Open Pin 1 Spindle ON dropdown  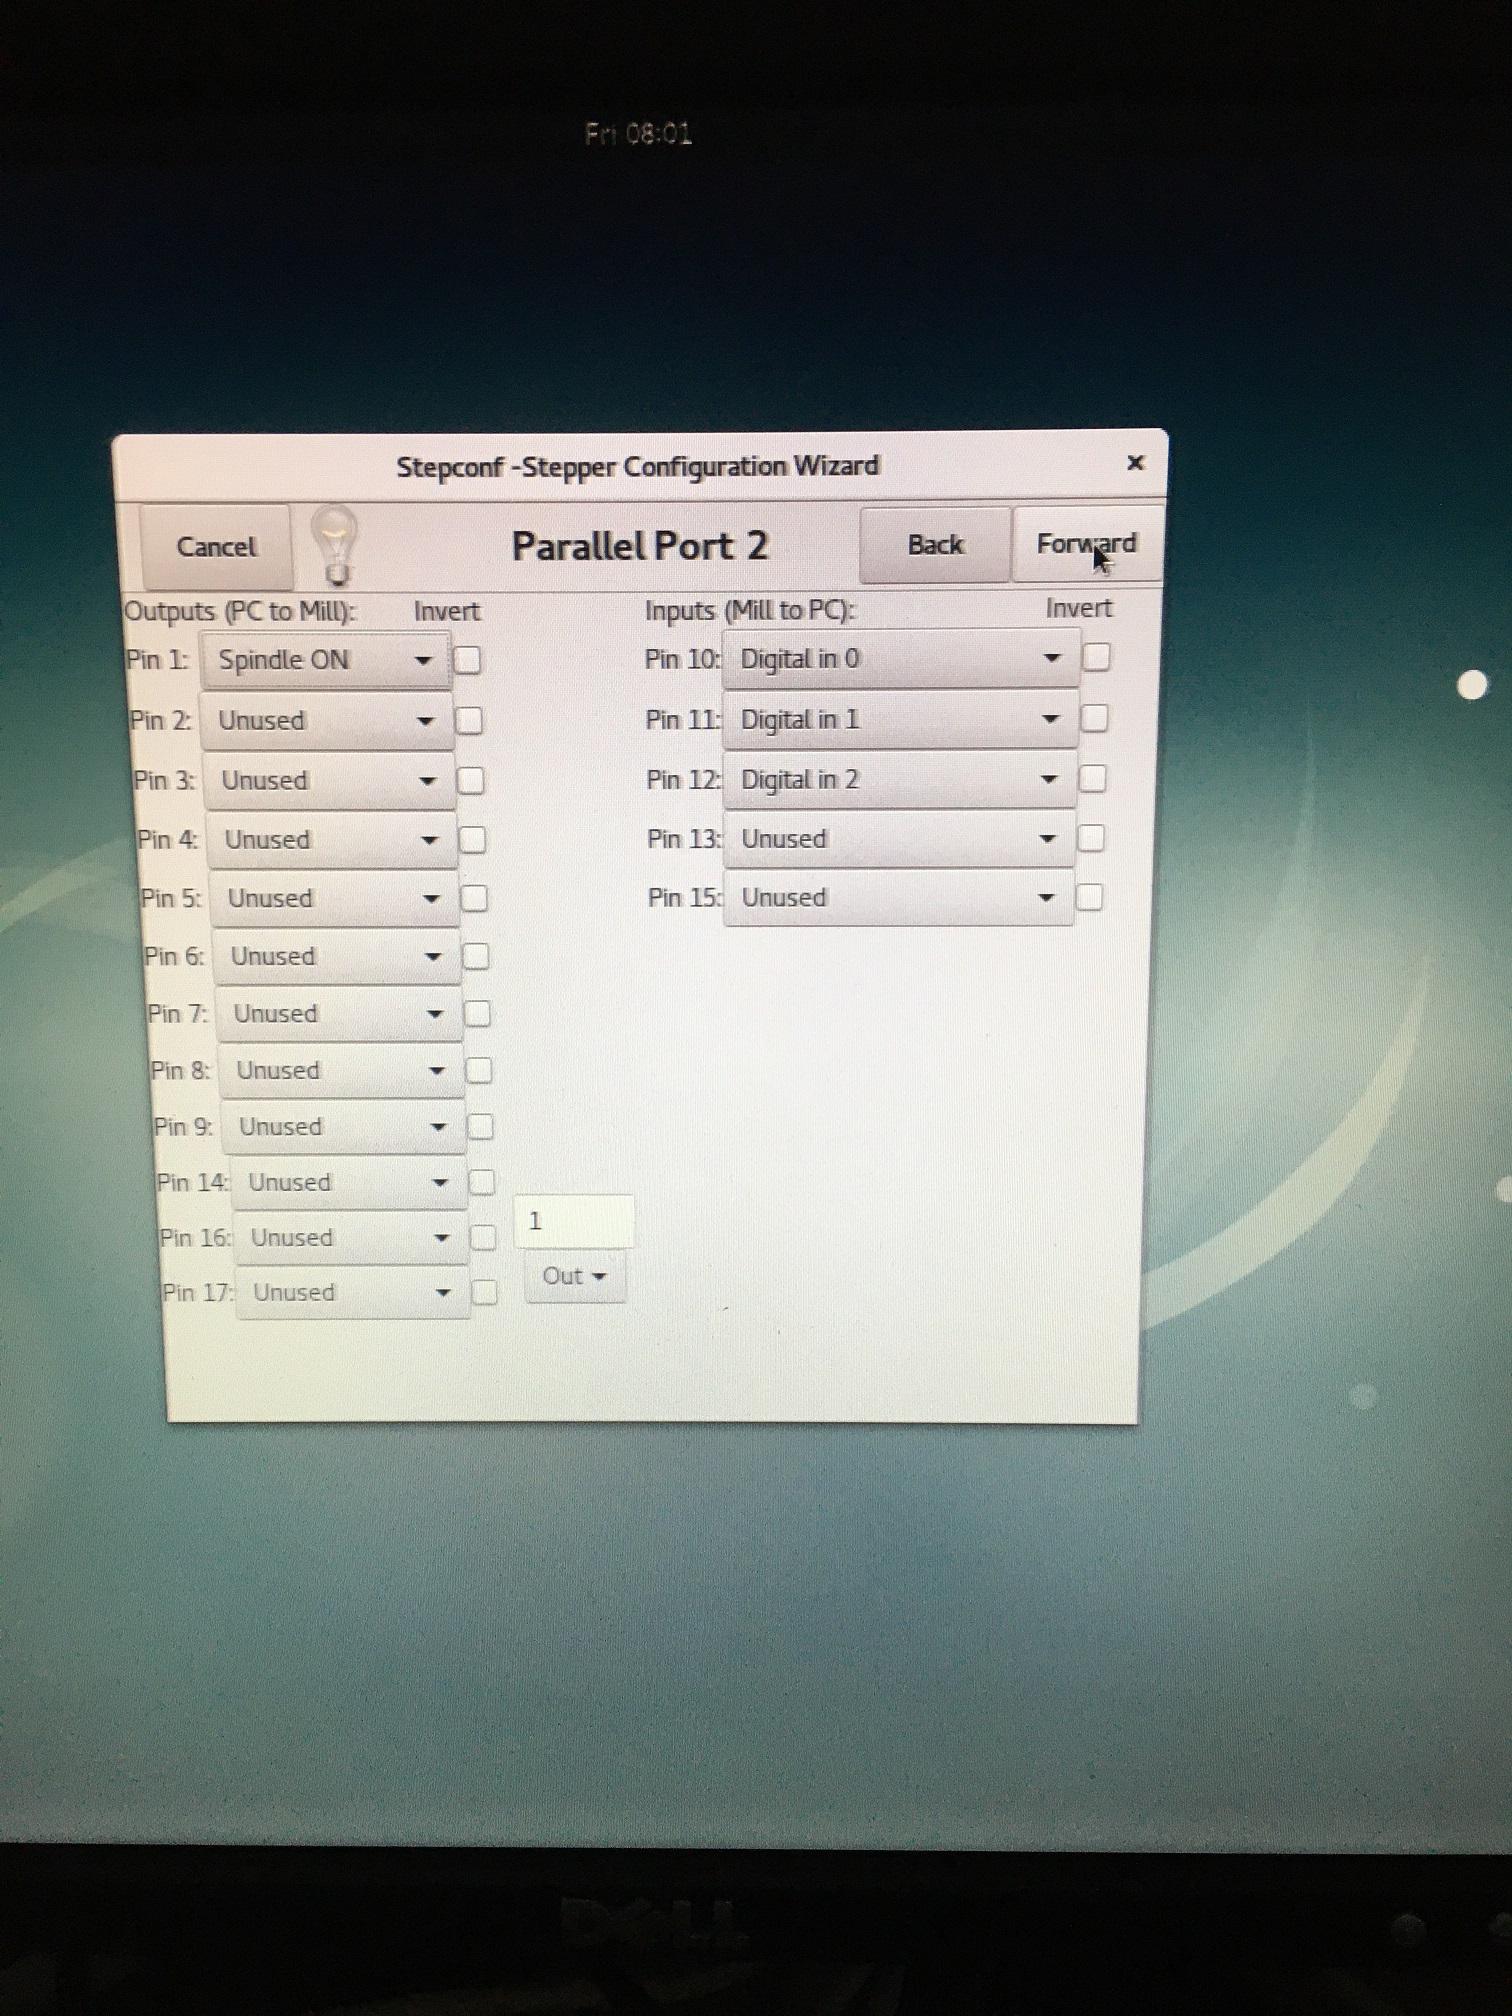326,661
